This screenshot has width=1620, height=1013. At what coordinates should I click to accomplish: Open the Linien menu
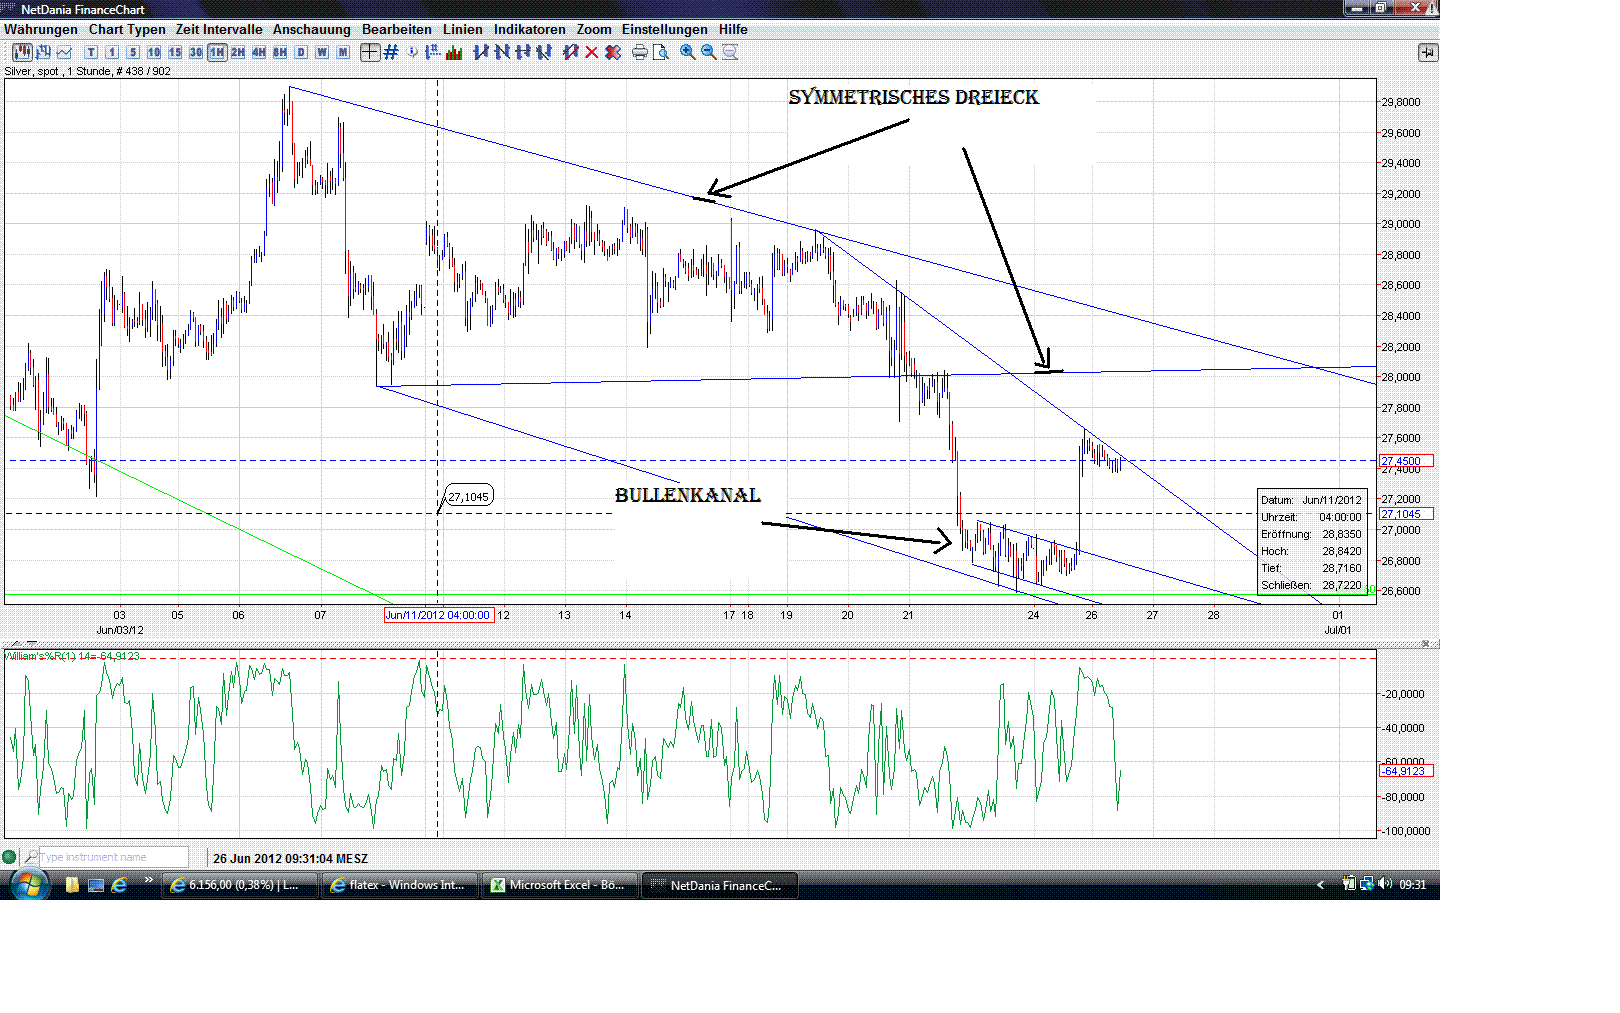pyautogui.click(x=463, y=29)
